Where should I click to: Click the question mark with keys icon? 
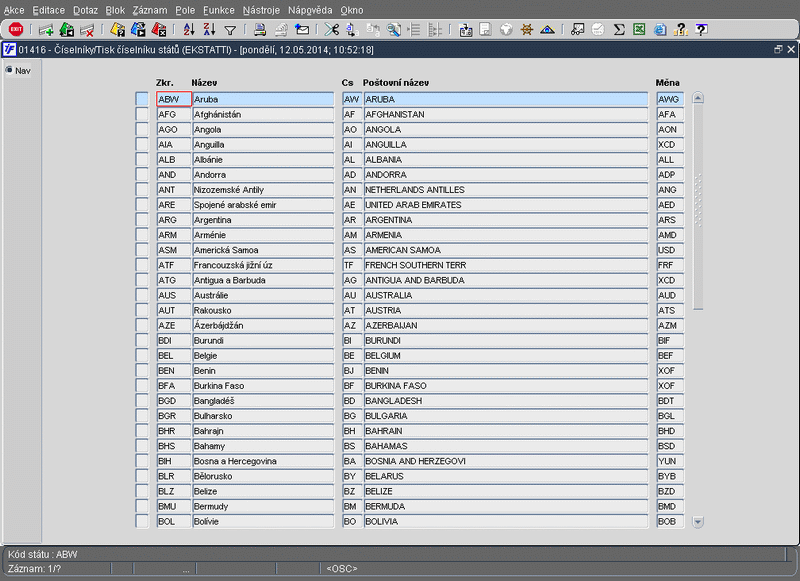click(x=681, y=30)
